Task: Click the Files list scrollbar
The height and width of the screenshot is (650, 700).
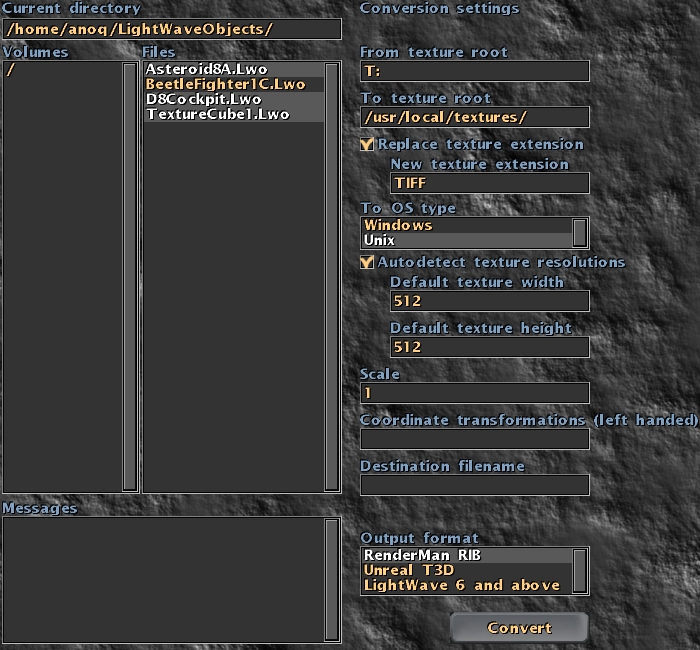Action: [332, 277]
